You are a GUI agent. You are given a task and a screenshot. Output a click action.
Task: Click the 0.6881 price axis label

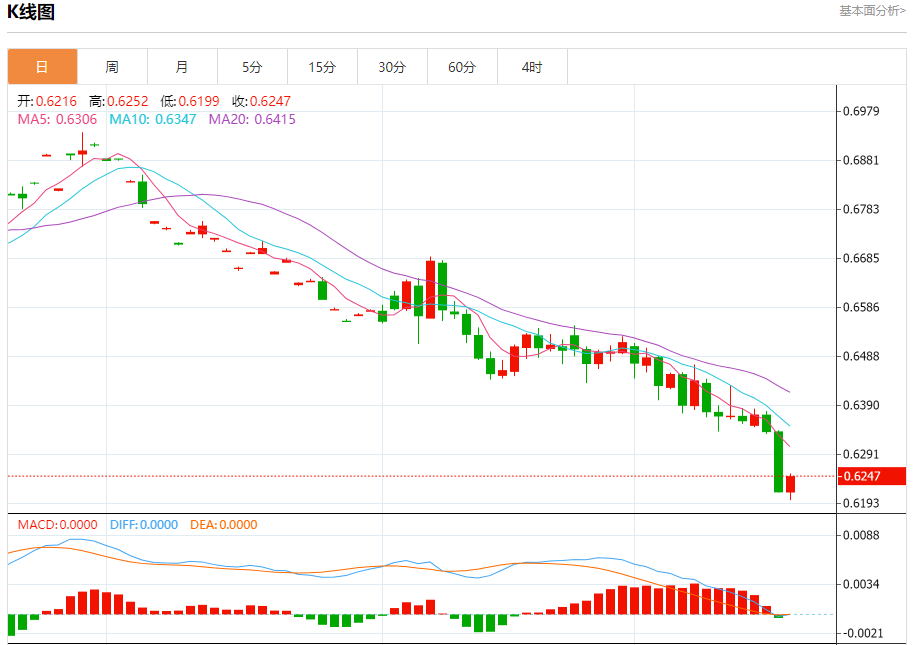coord(861,160)
